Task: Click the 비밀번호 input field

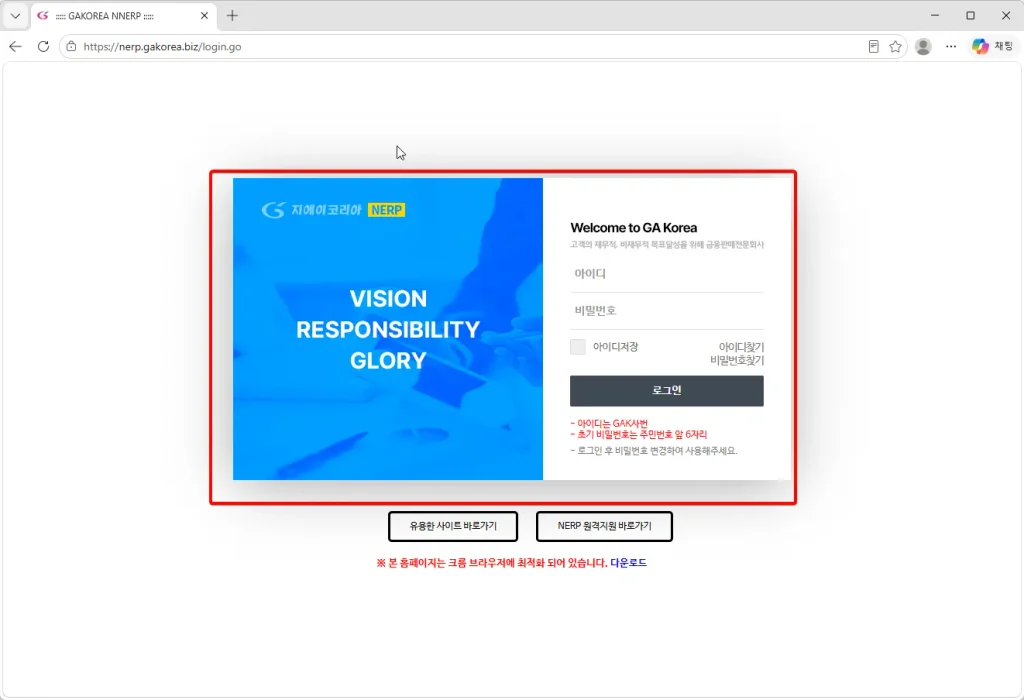Action: coord(667,311)
